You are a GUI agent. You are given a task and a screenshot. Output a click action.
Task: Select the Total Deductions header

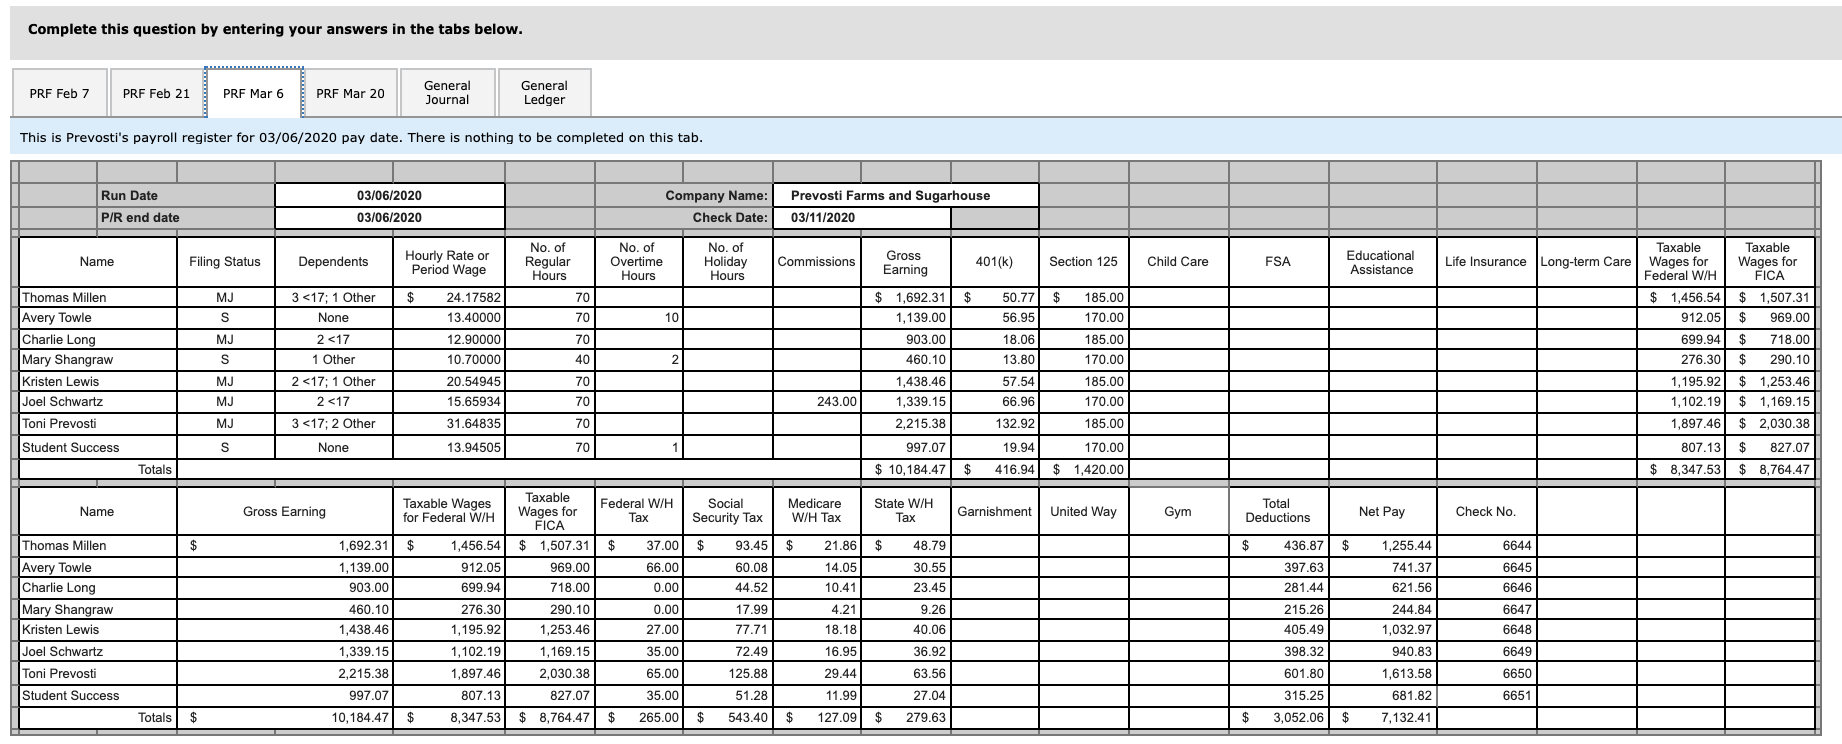pos(1278,511)
